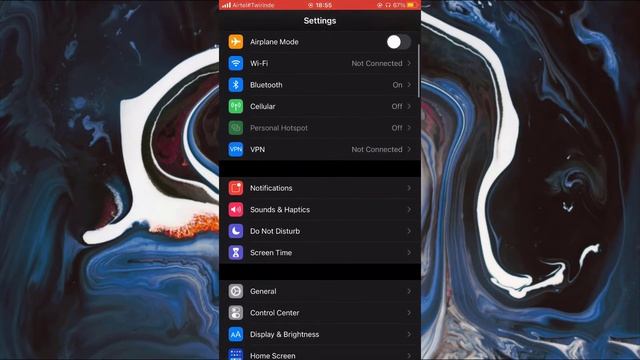The height and width of the screenshot is (360, 640).
Task: Tap the Wi-Fi icon
Action: 236,63
